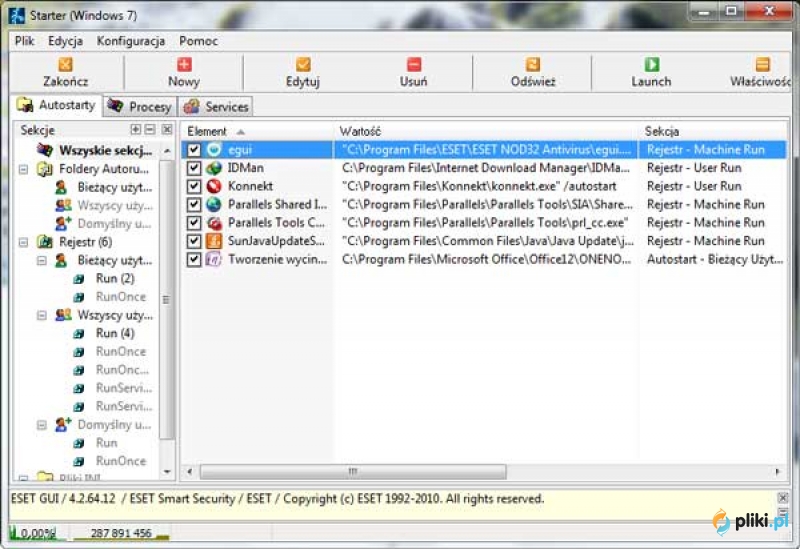Select Domyślny u... under Foldery Autoru...
Viewport: 800px width, 549px height.
point(114,223)
